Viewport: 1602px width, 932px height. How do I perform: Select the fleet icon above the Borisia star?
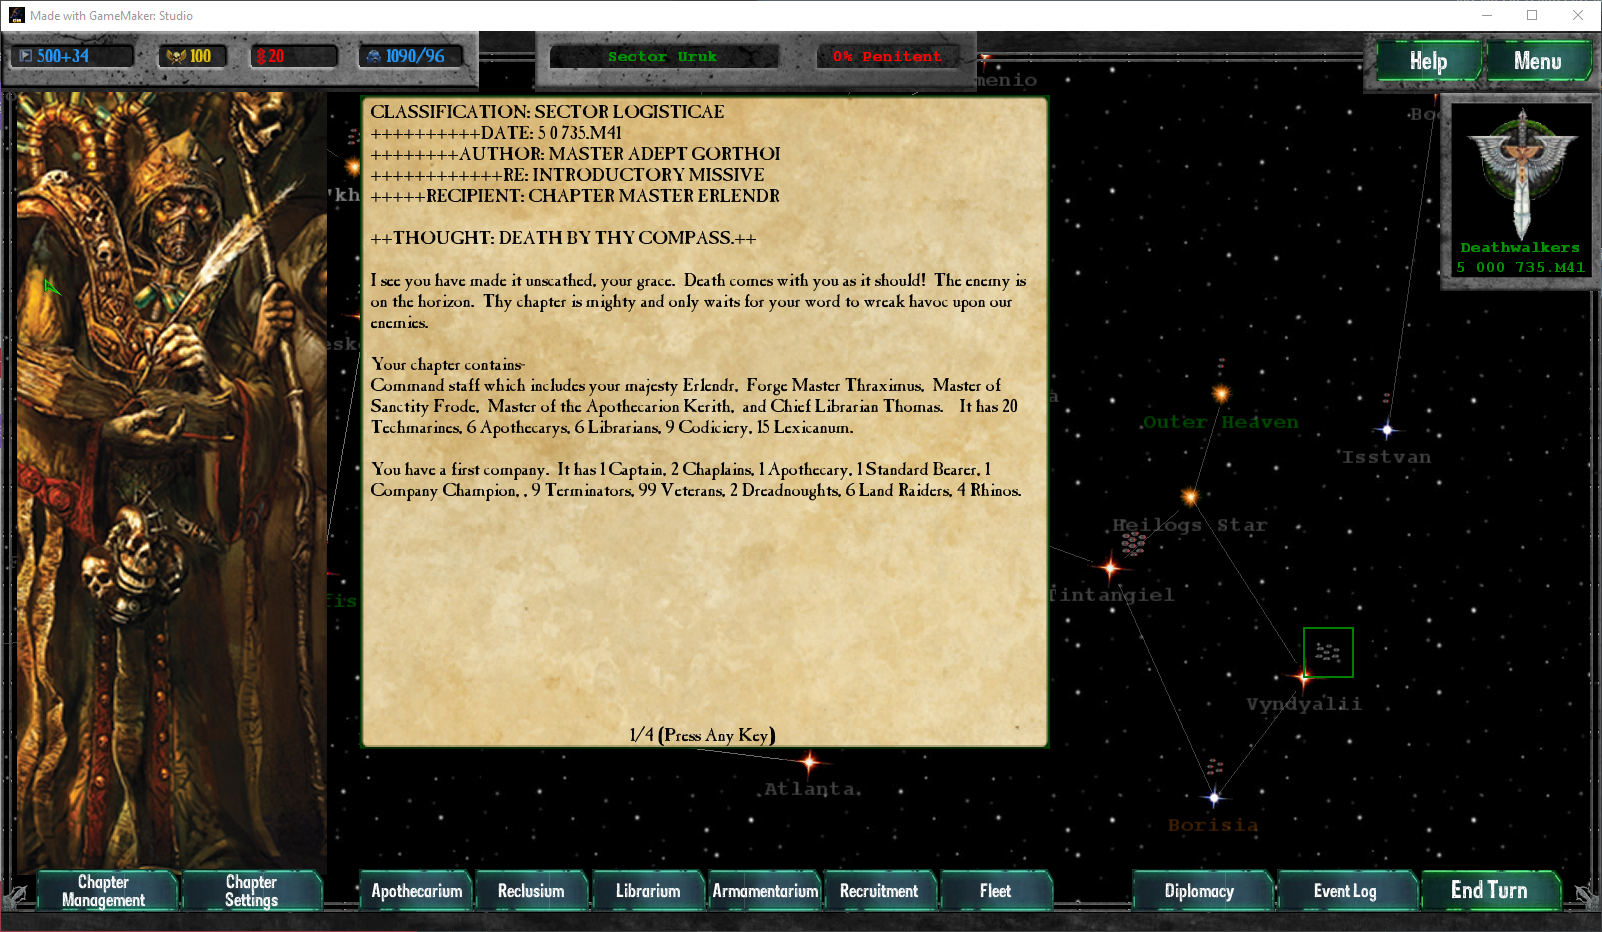pos(1215,767)
